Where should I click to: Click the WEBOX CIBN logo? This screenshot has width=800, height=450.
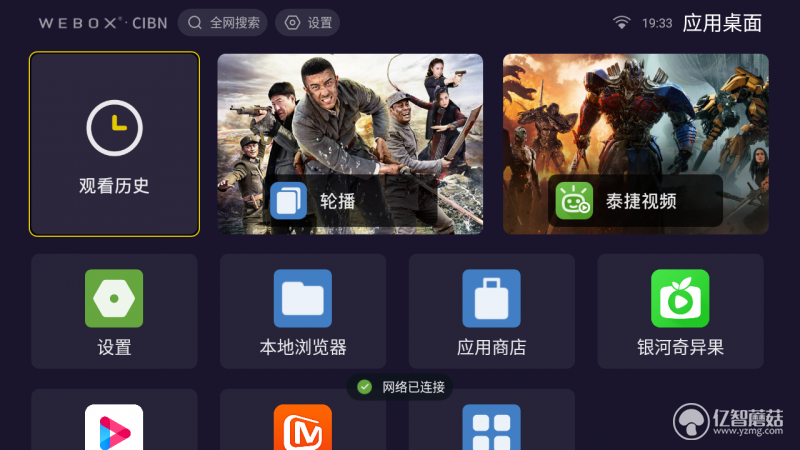(103, 23)
